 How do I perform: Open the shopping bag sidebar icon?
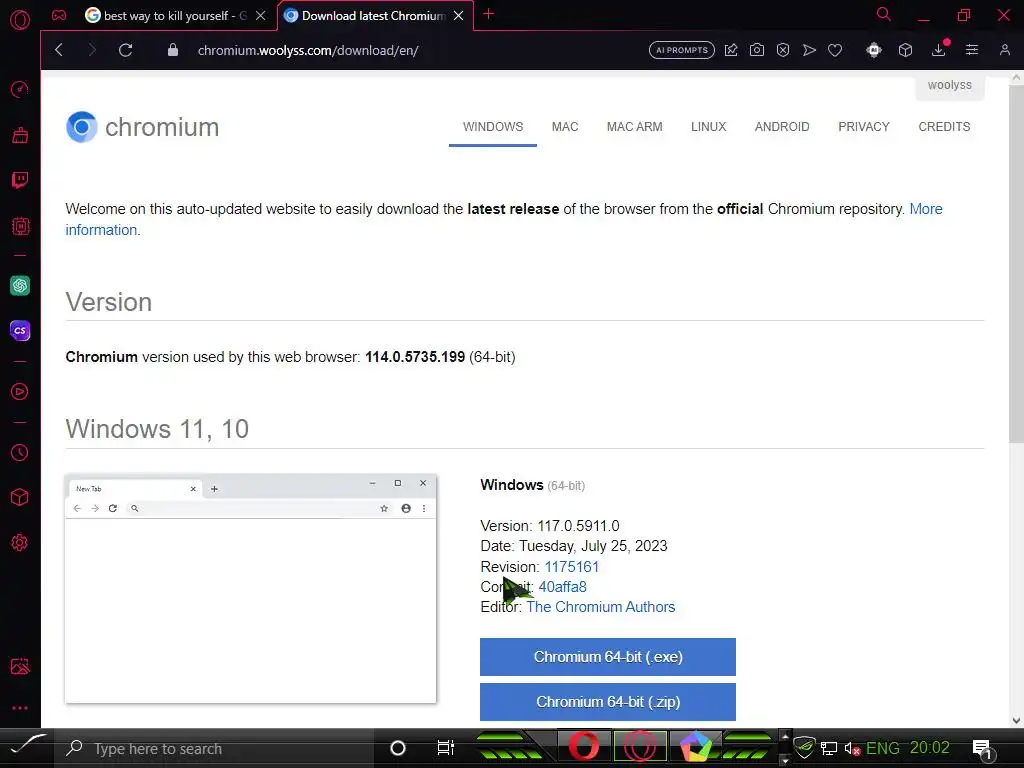(x=20, y=135)
